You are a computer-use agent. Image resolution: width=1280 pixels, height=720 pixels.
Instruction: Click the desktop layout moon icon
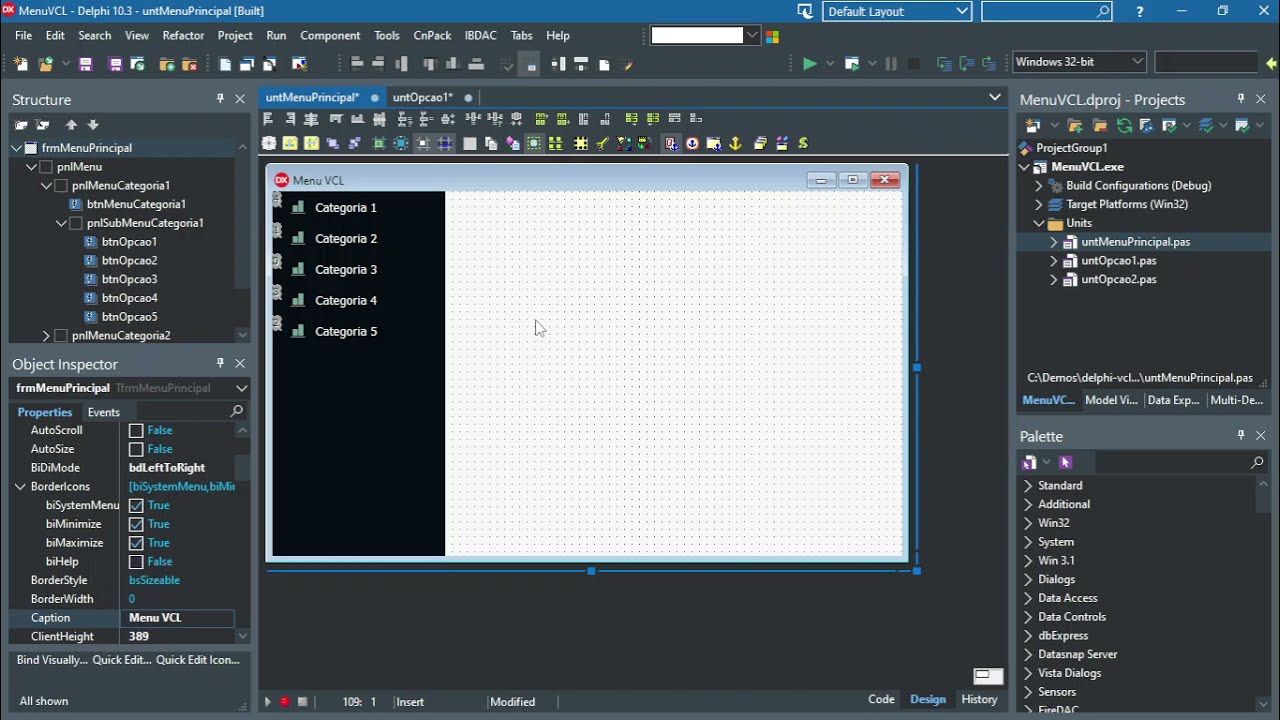pyautogui.click(x=806, y=11)
